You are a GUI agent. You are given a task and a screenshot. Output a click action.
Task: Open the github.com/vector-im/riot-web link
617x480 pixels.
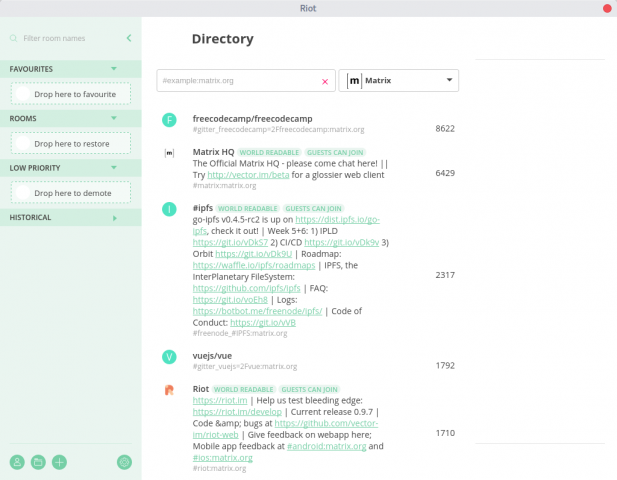(x=326, y=423)
